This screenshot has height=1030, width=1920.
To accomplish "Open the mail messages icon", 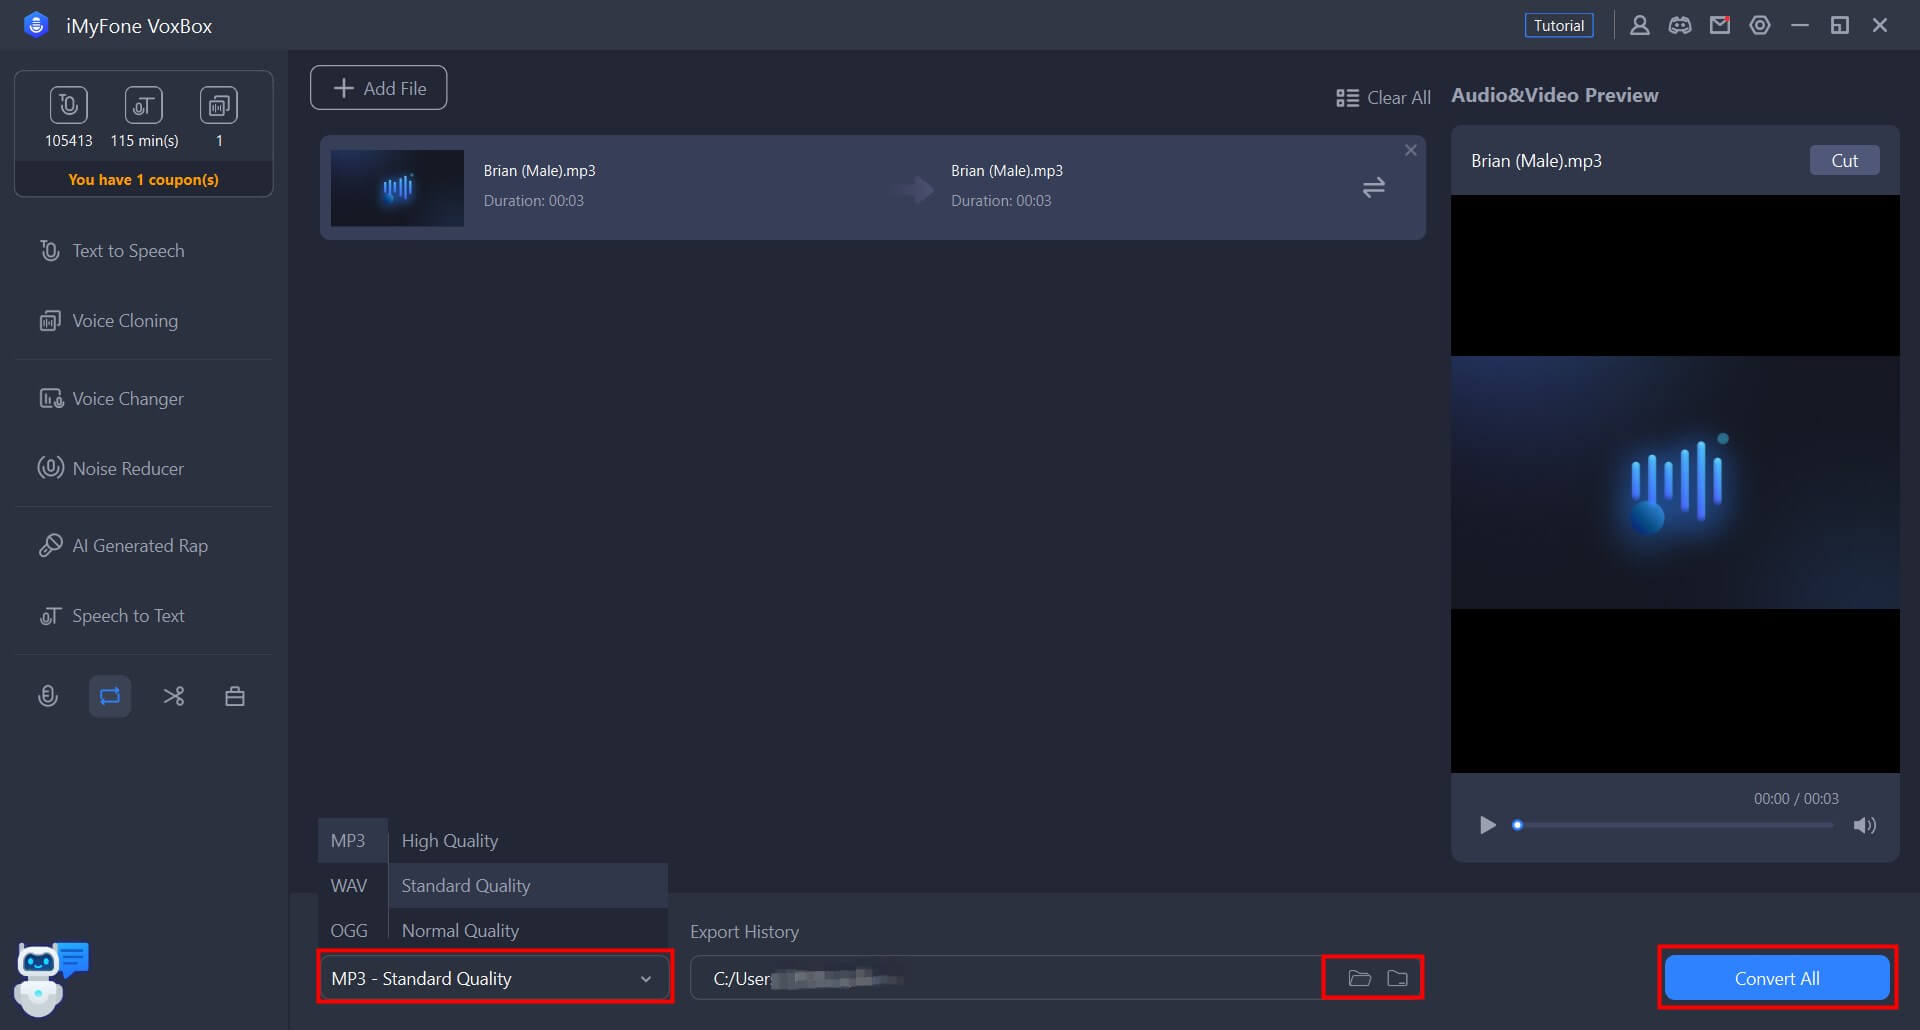I will coord(1720,25).
